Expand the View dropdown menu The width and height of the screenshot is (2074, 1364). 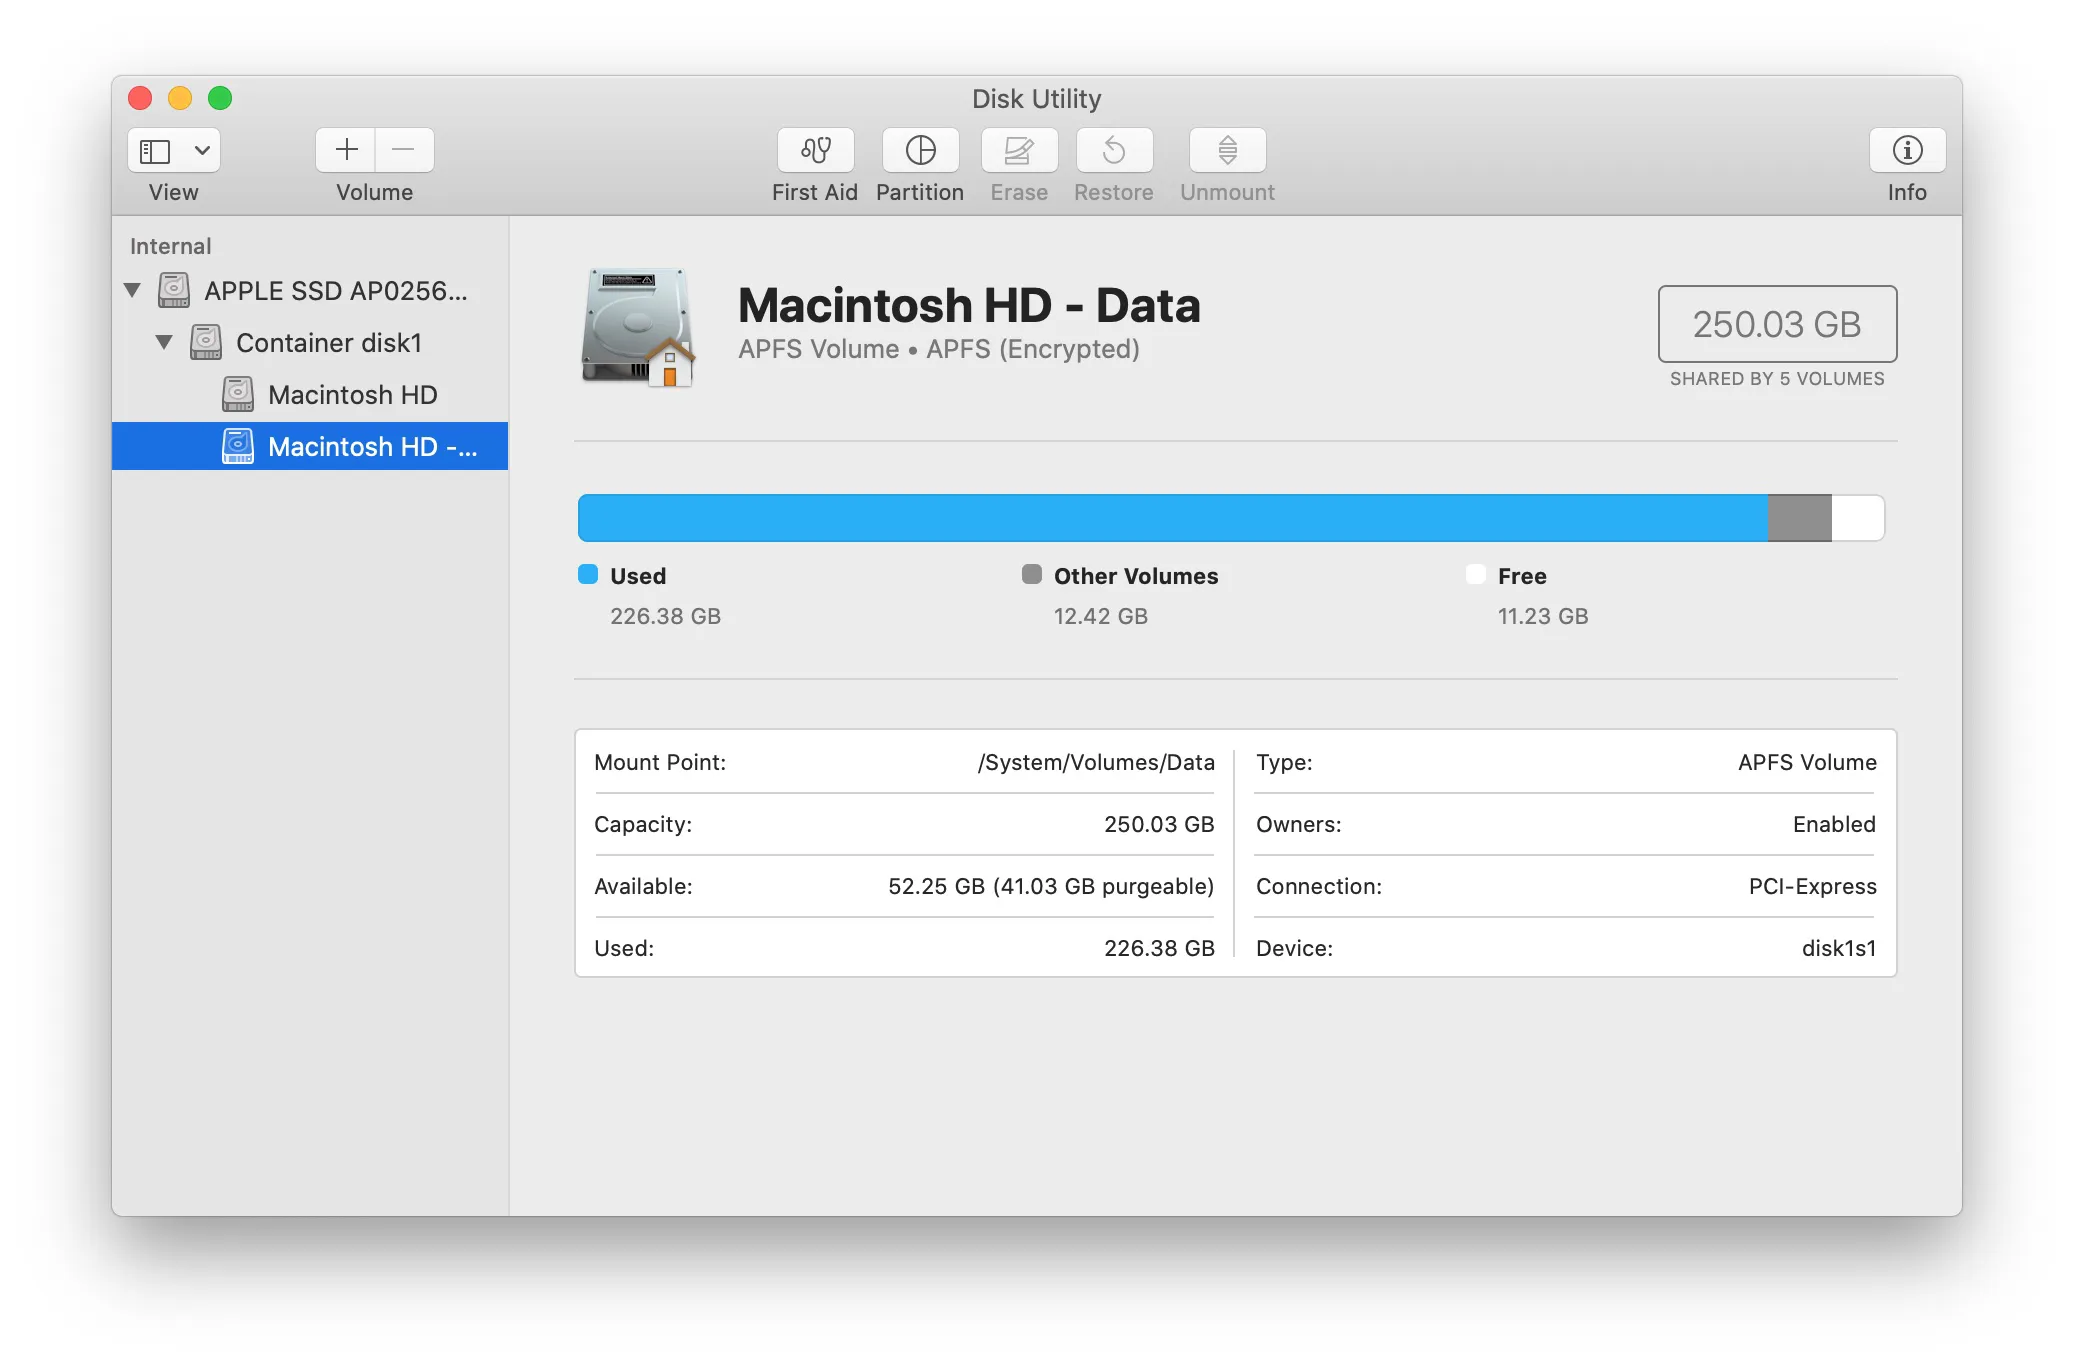pos(199,148)
